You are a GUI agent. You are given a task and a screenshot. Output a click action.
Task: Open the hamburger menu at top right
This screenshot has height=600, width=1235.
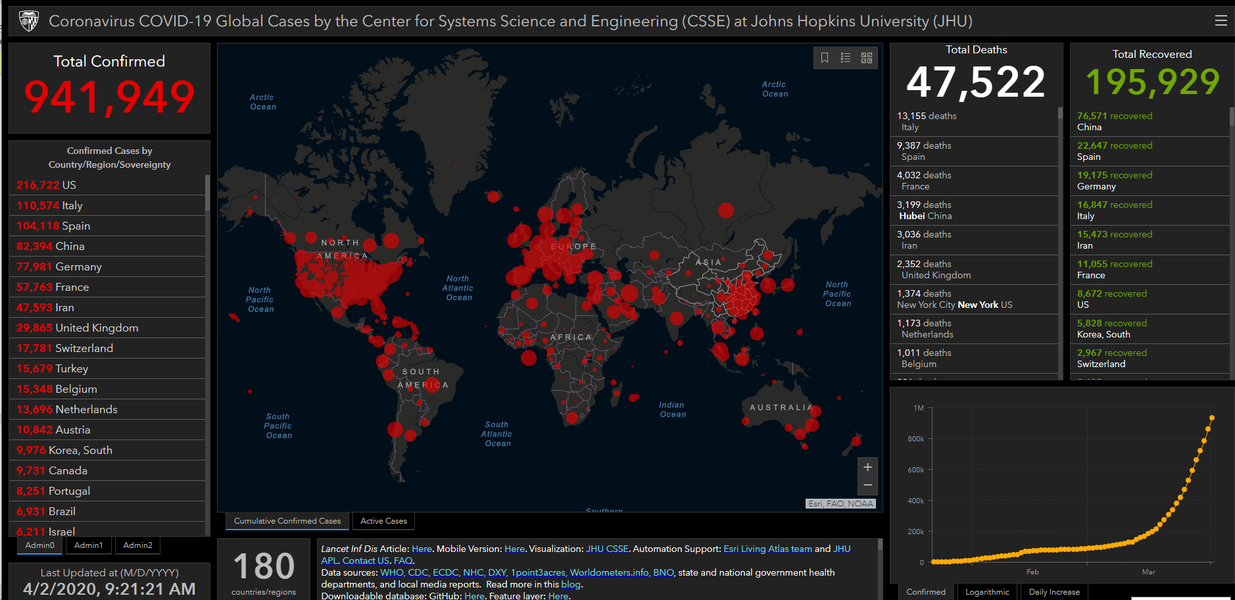click(x=1220, y=20)
